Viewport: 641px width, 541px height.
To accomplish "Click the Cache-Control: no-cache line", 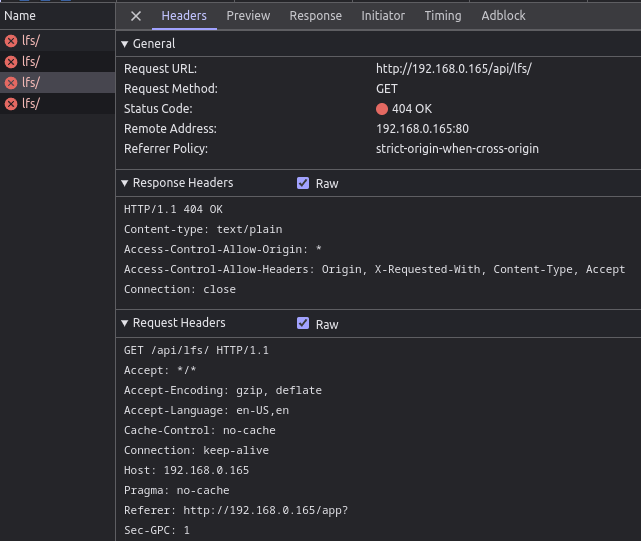I will [x=200, y=430].
